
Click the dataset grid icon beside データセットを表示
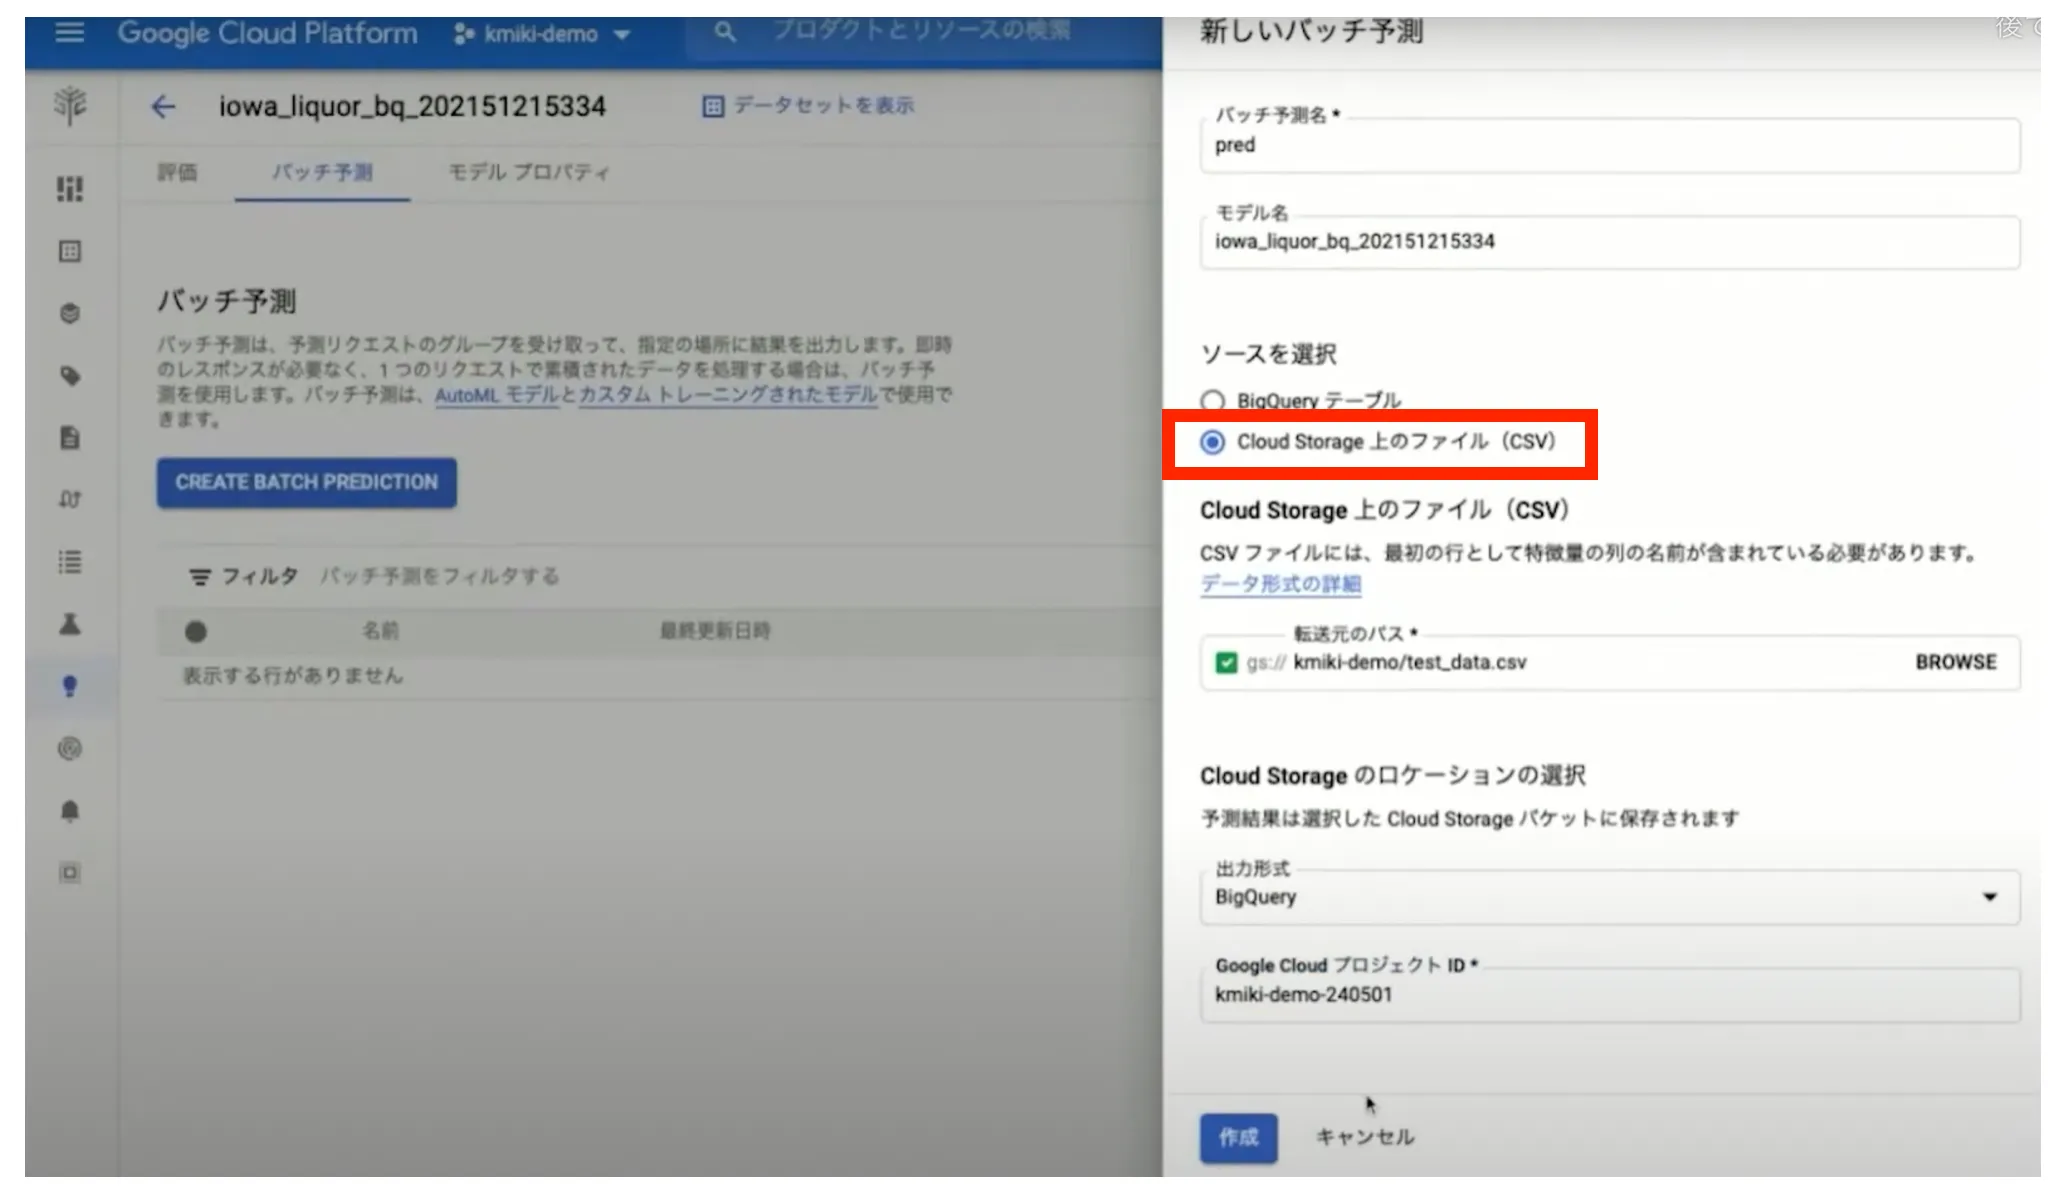coord(713,106)
